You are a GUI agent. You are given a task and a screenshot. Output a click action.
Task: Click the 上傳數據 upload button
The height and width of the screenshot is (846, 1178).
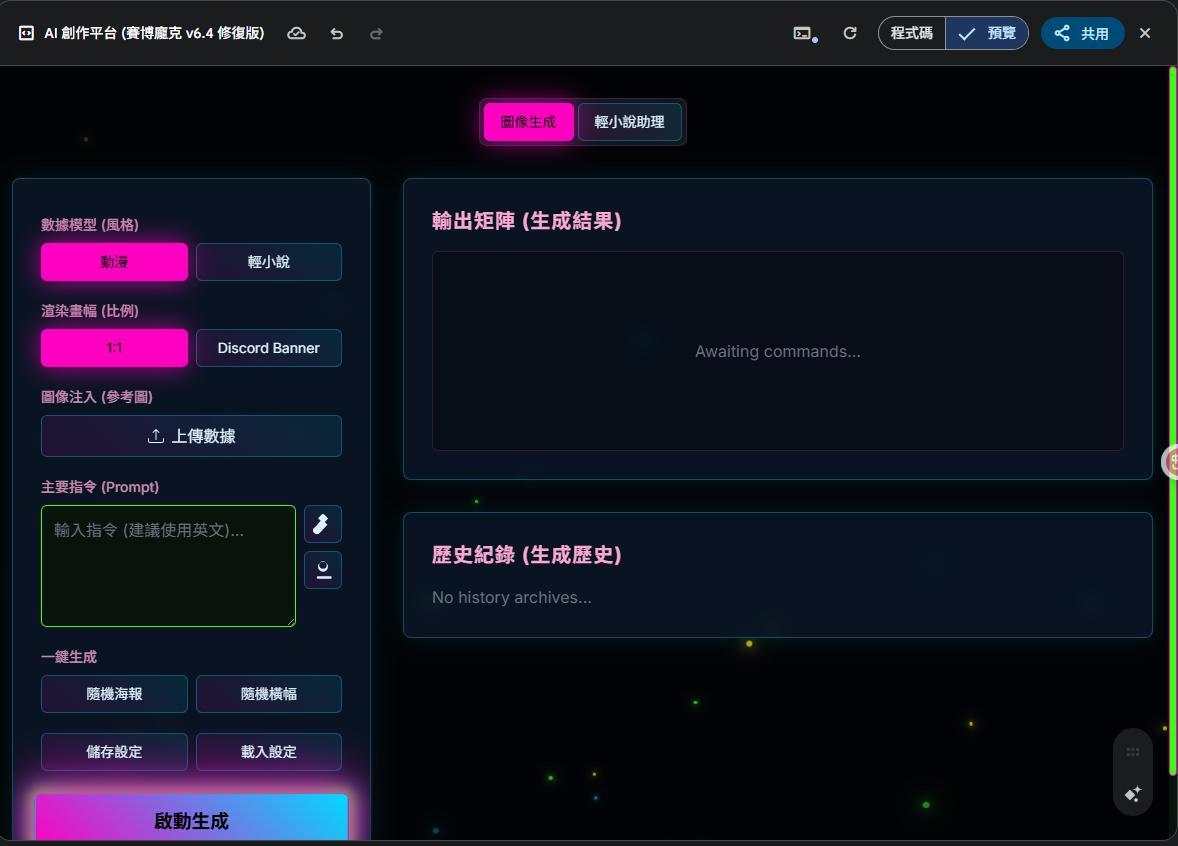click(191, 436)
